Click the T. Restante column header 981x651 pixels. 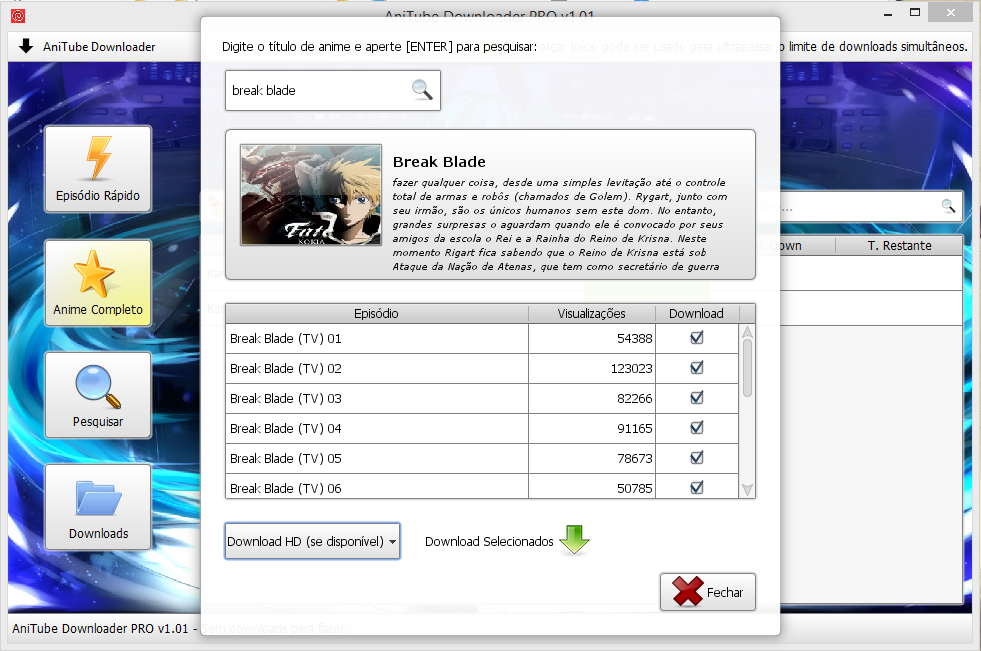pyautogui.click(x=899, y=246)
